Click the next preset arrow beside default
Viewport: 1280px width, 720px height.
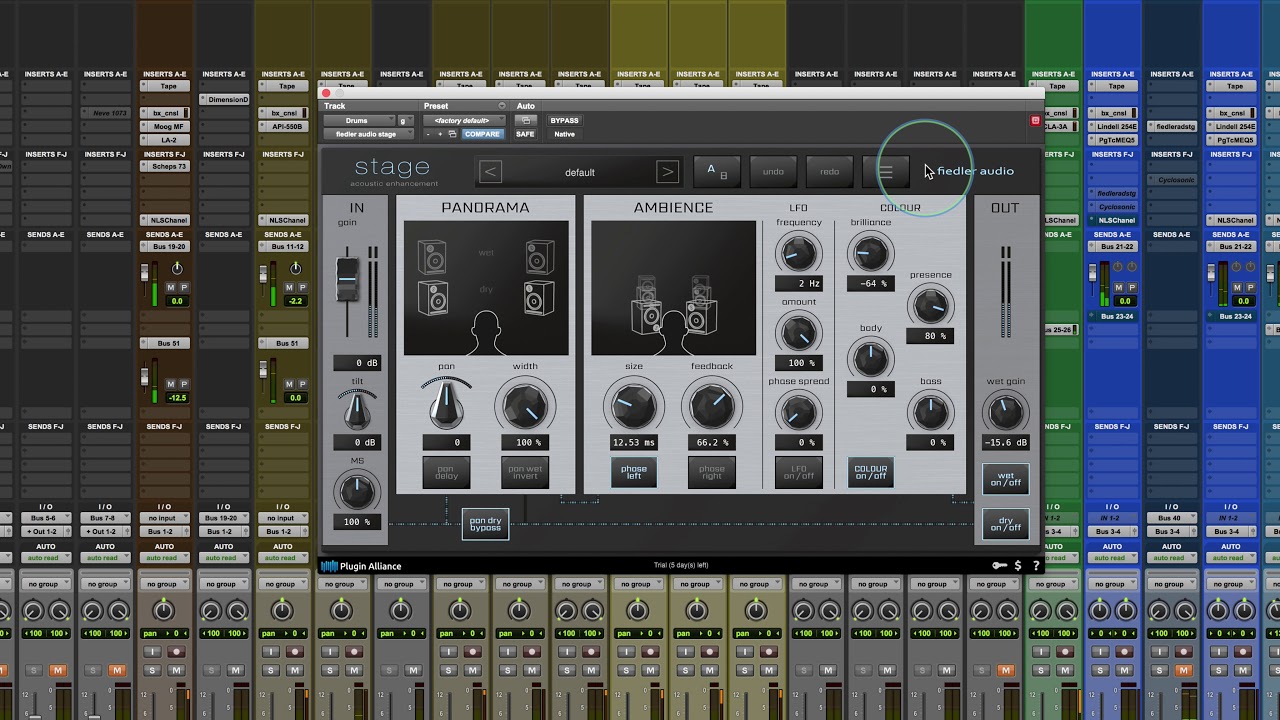667,172
